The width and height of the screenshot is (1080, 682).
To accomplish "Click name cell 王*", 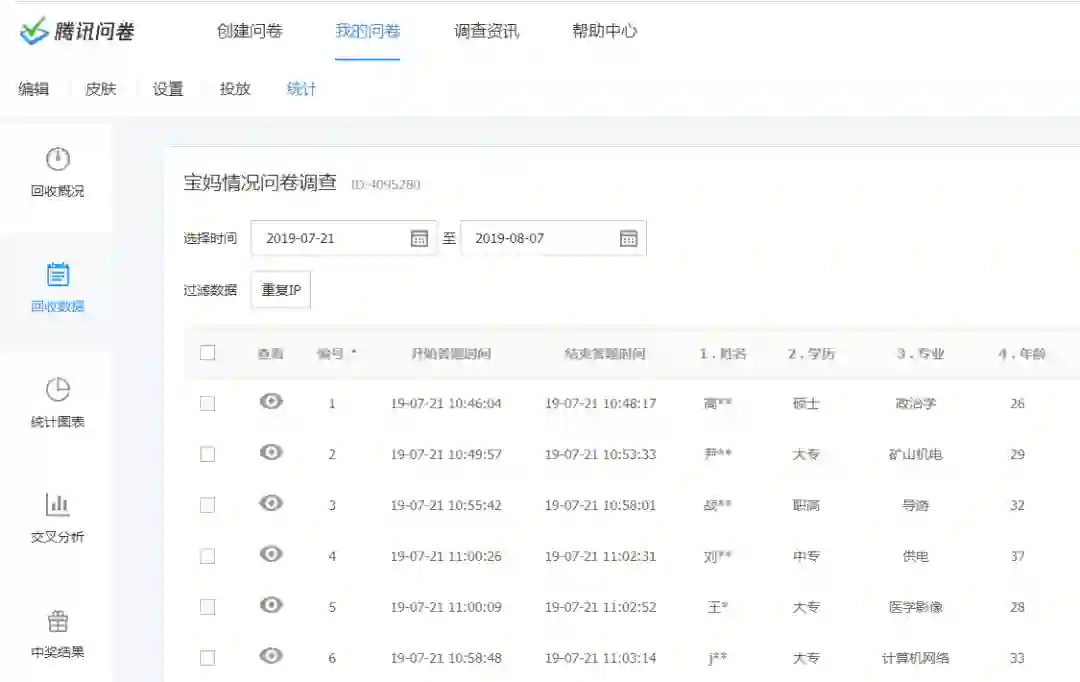I will pyautogui.click(x=718, y=608).
